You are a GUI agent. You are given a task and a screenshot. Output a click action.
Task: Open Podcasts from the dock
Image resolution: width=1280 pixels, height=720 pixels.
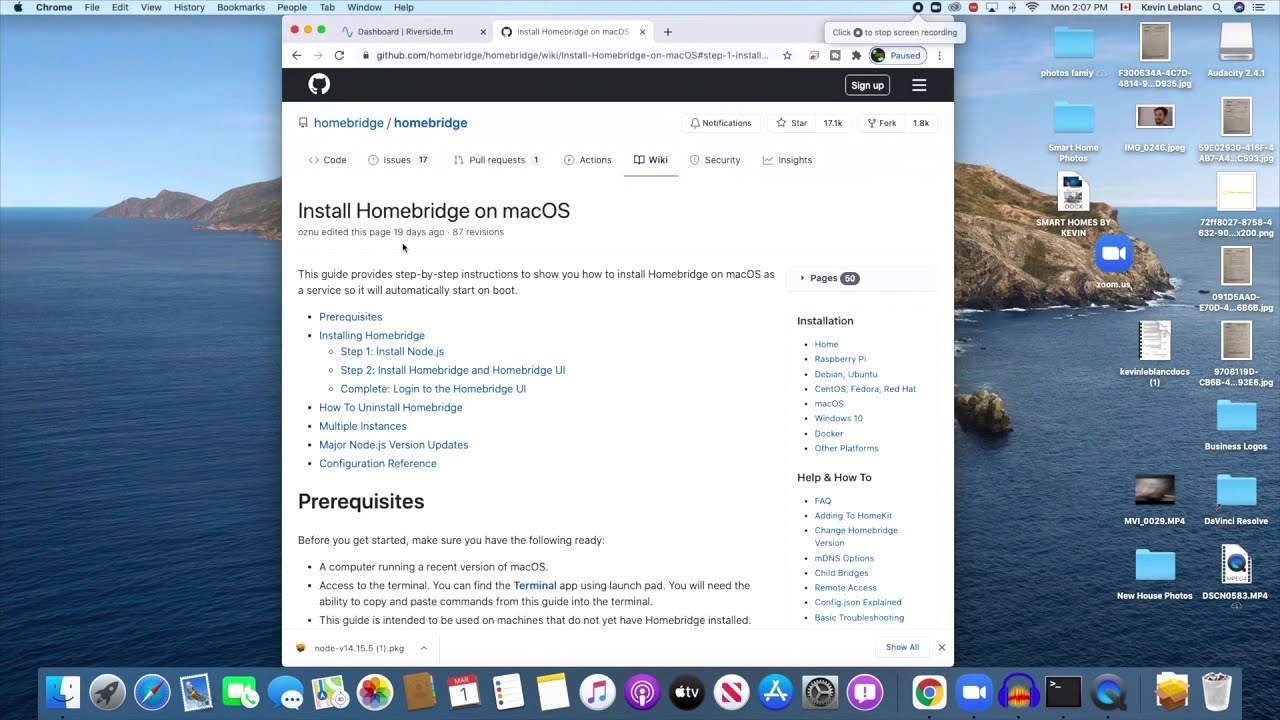[642, 692]
